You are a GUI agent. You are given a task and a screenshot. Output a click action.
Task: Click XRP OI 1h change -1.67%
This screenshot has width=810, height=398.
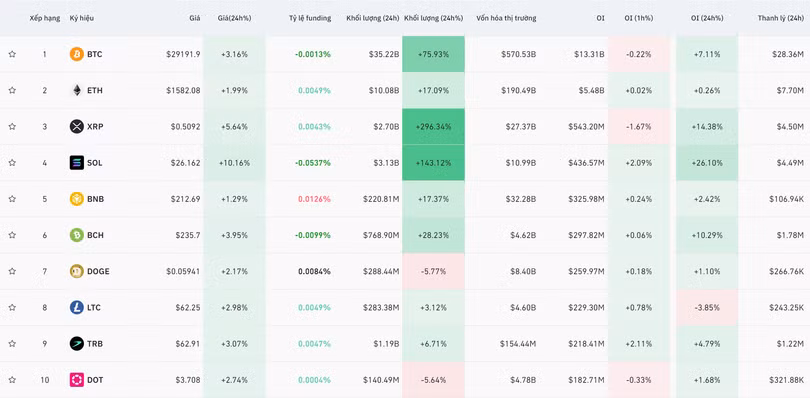pyautogui.click(x=638, y=127)
